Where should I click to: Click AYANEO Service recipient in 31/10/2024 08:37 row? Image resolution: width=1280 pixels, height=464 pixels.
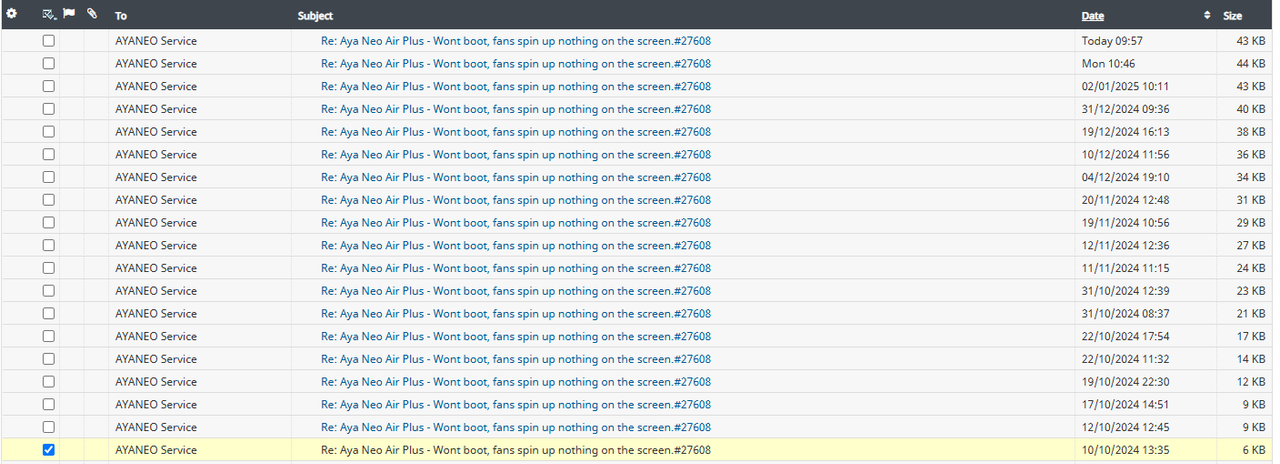pyautogui.click(x=156, y=313)
